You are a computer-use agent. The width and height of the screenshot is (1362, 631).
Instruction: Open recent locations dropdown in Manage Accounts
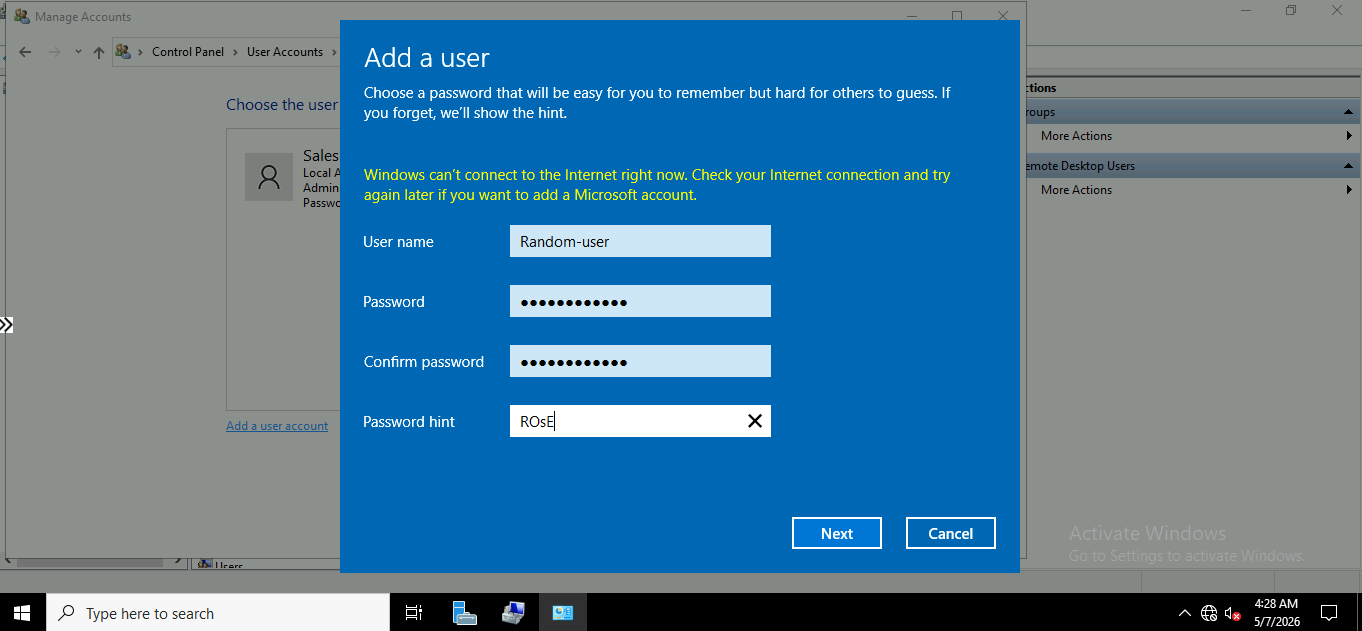click(x=79, y=52)
